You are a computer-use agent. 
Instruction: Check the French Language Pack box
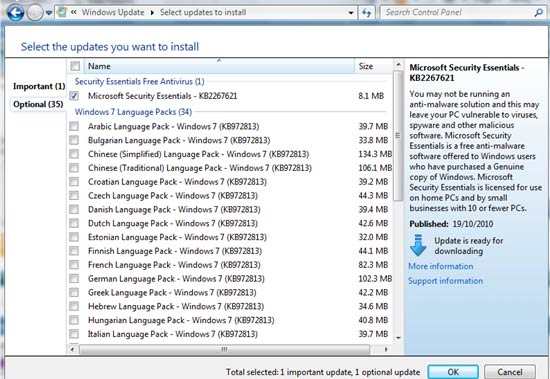tap(74, 265)
